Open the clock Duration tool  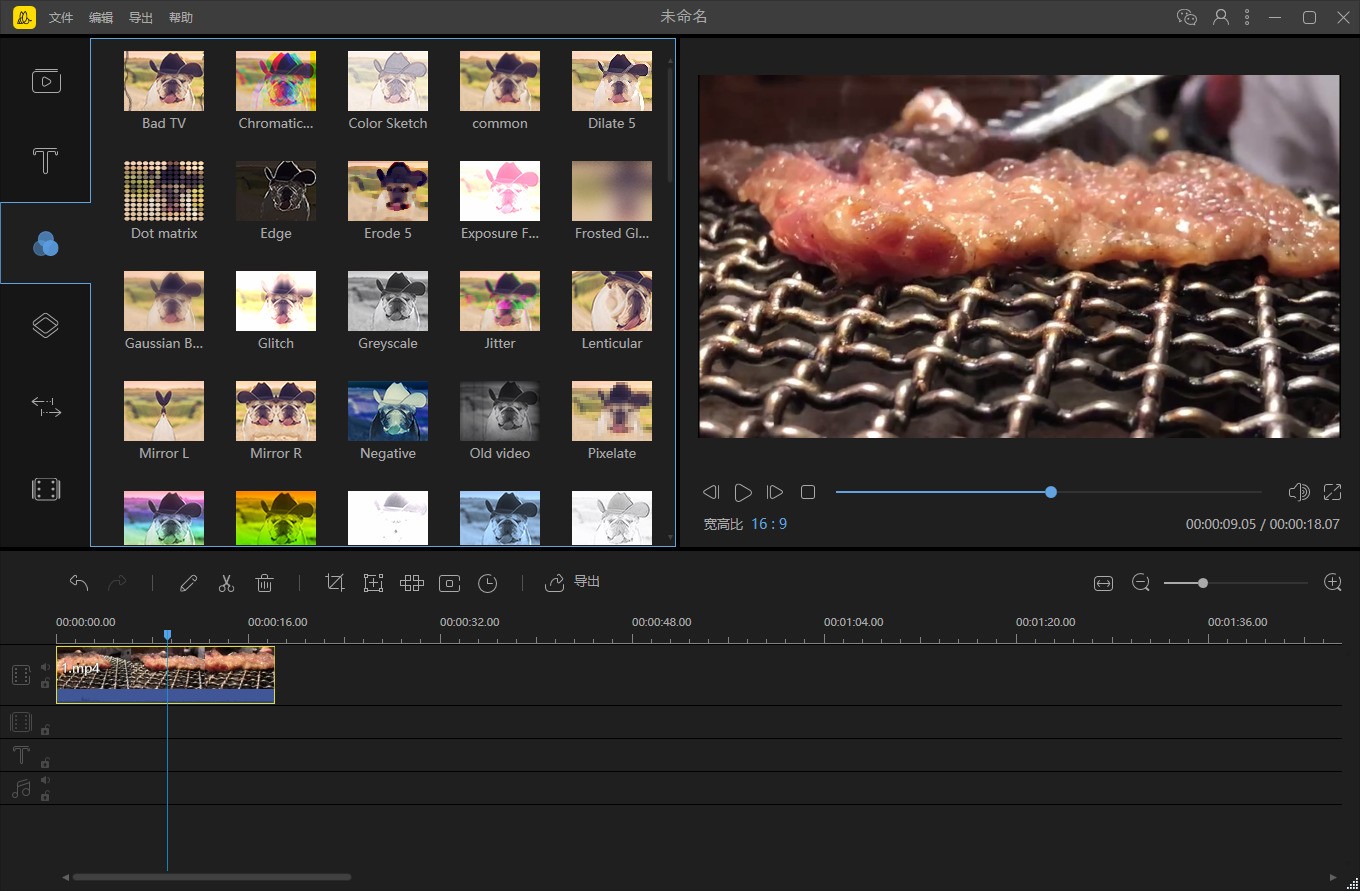[488, 583]
